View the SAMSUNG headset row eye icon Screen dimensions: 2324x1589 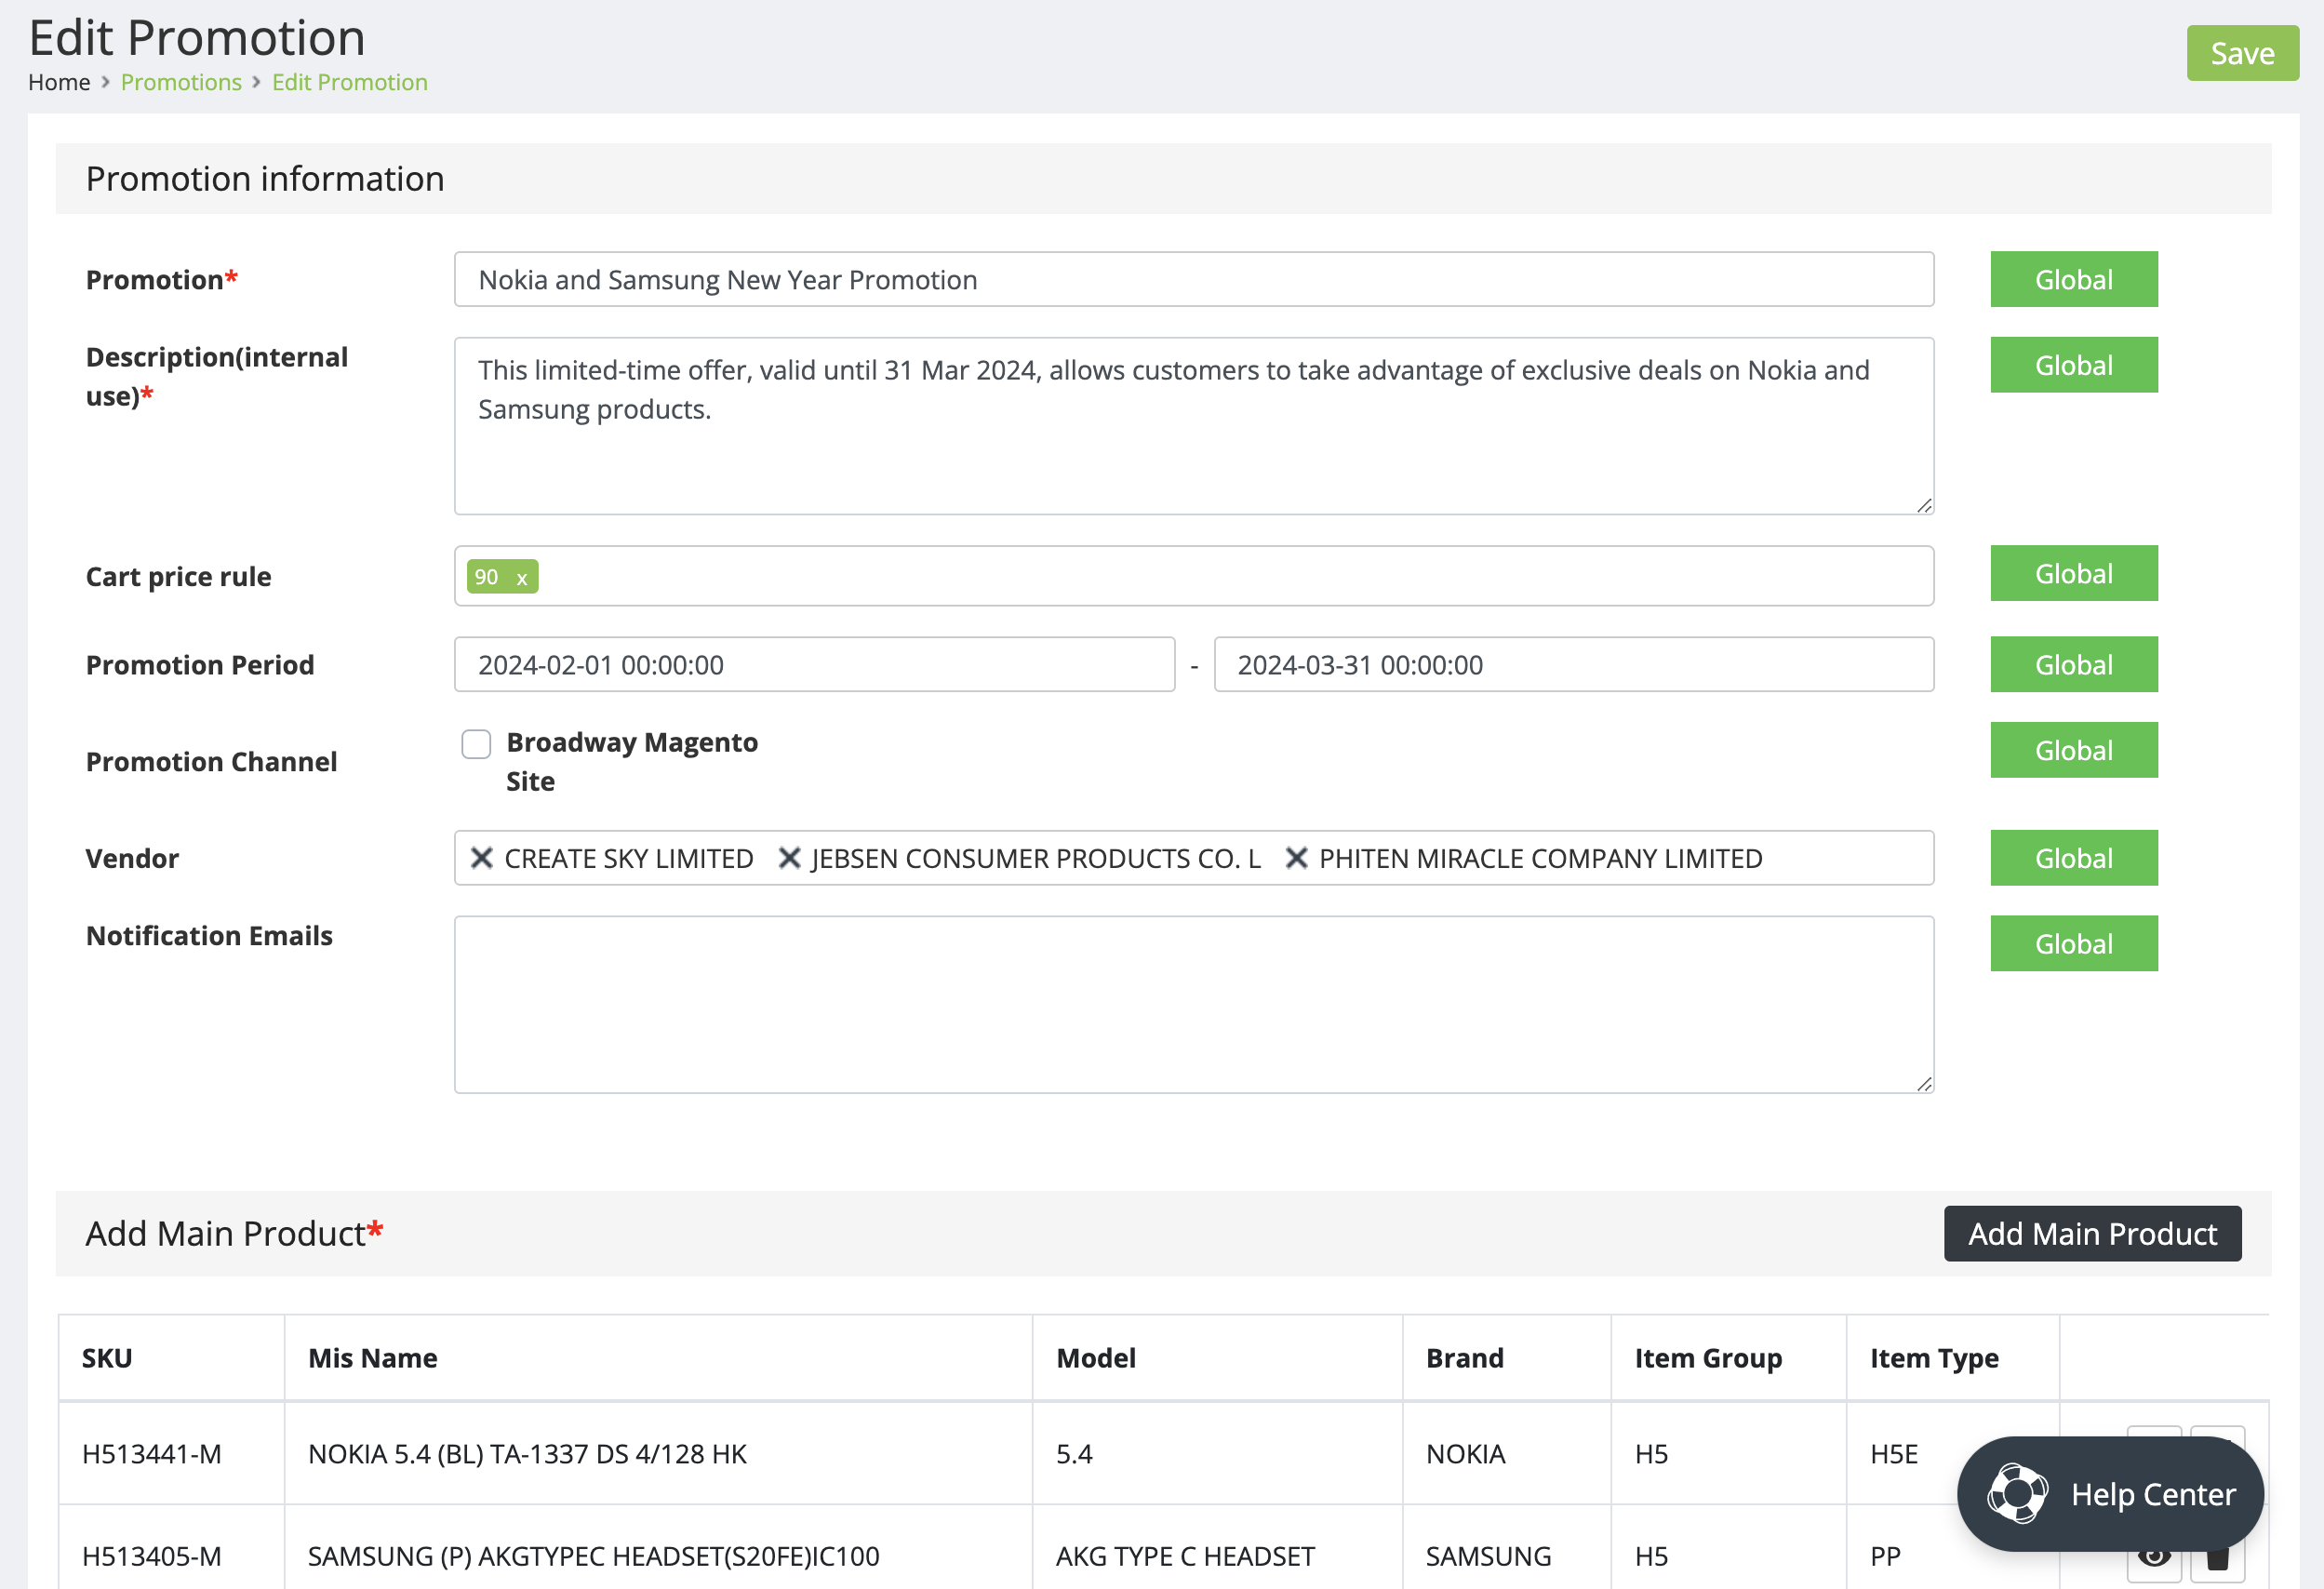tap(2154, 1557)
